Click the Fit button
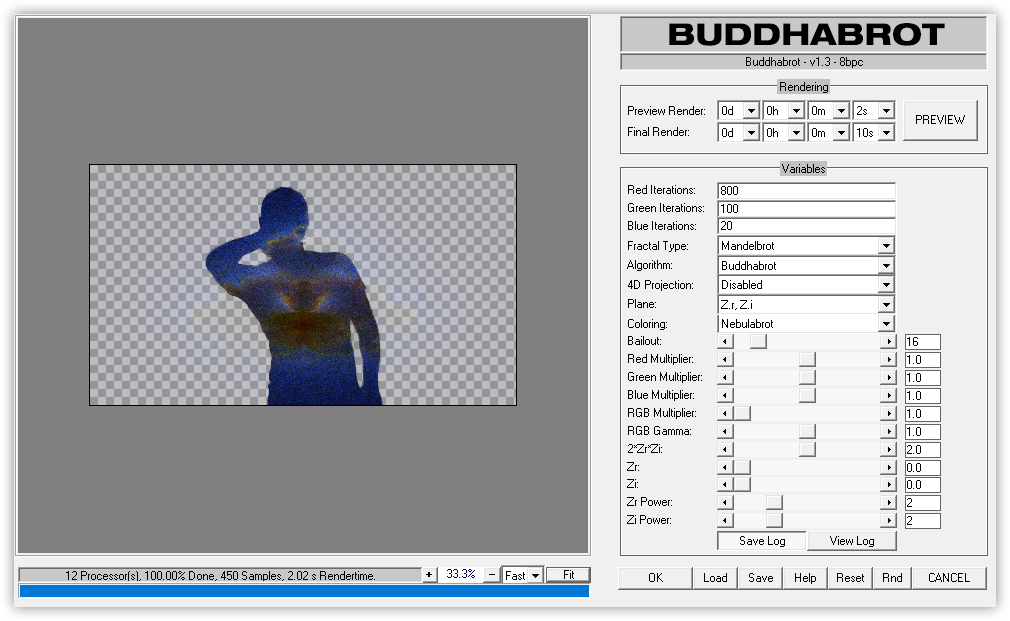Viewport: 1010px width, 621px height. pyautogui.click(x=568, y=575)
